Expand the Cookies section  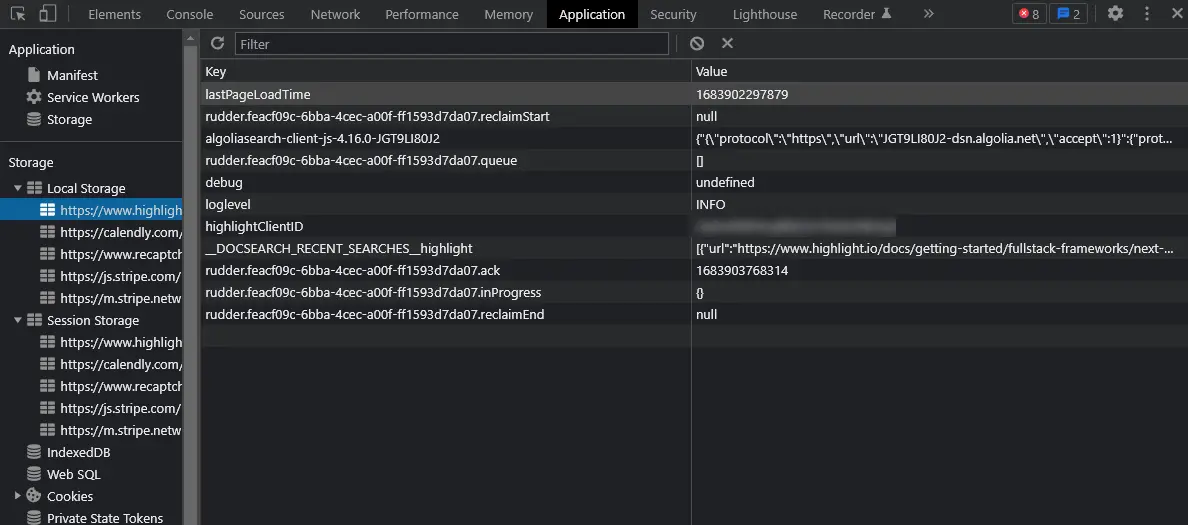18,496
